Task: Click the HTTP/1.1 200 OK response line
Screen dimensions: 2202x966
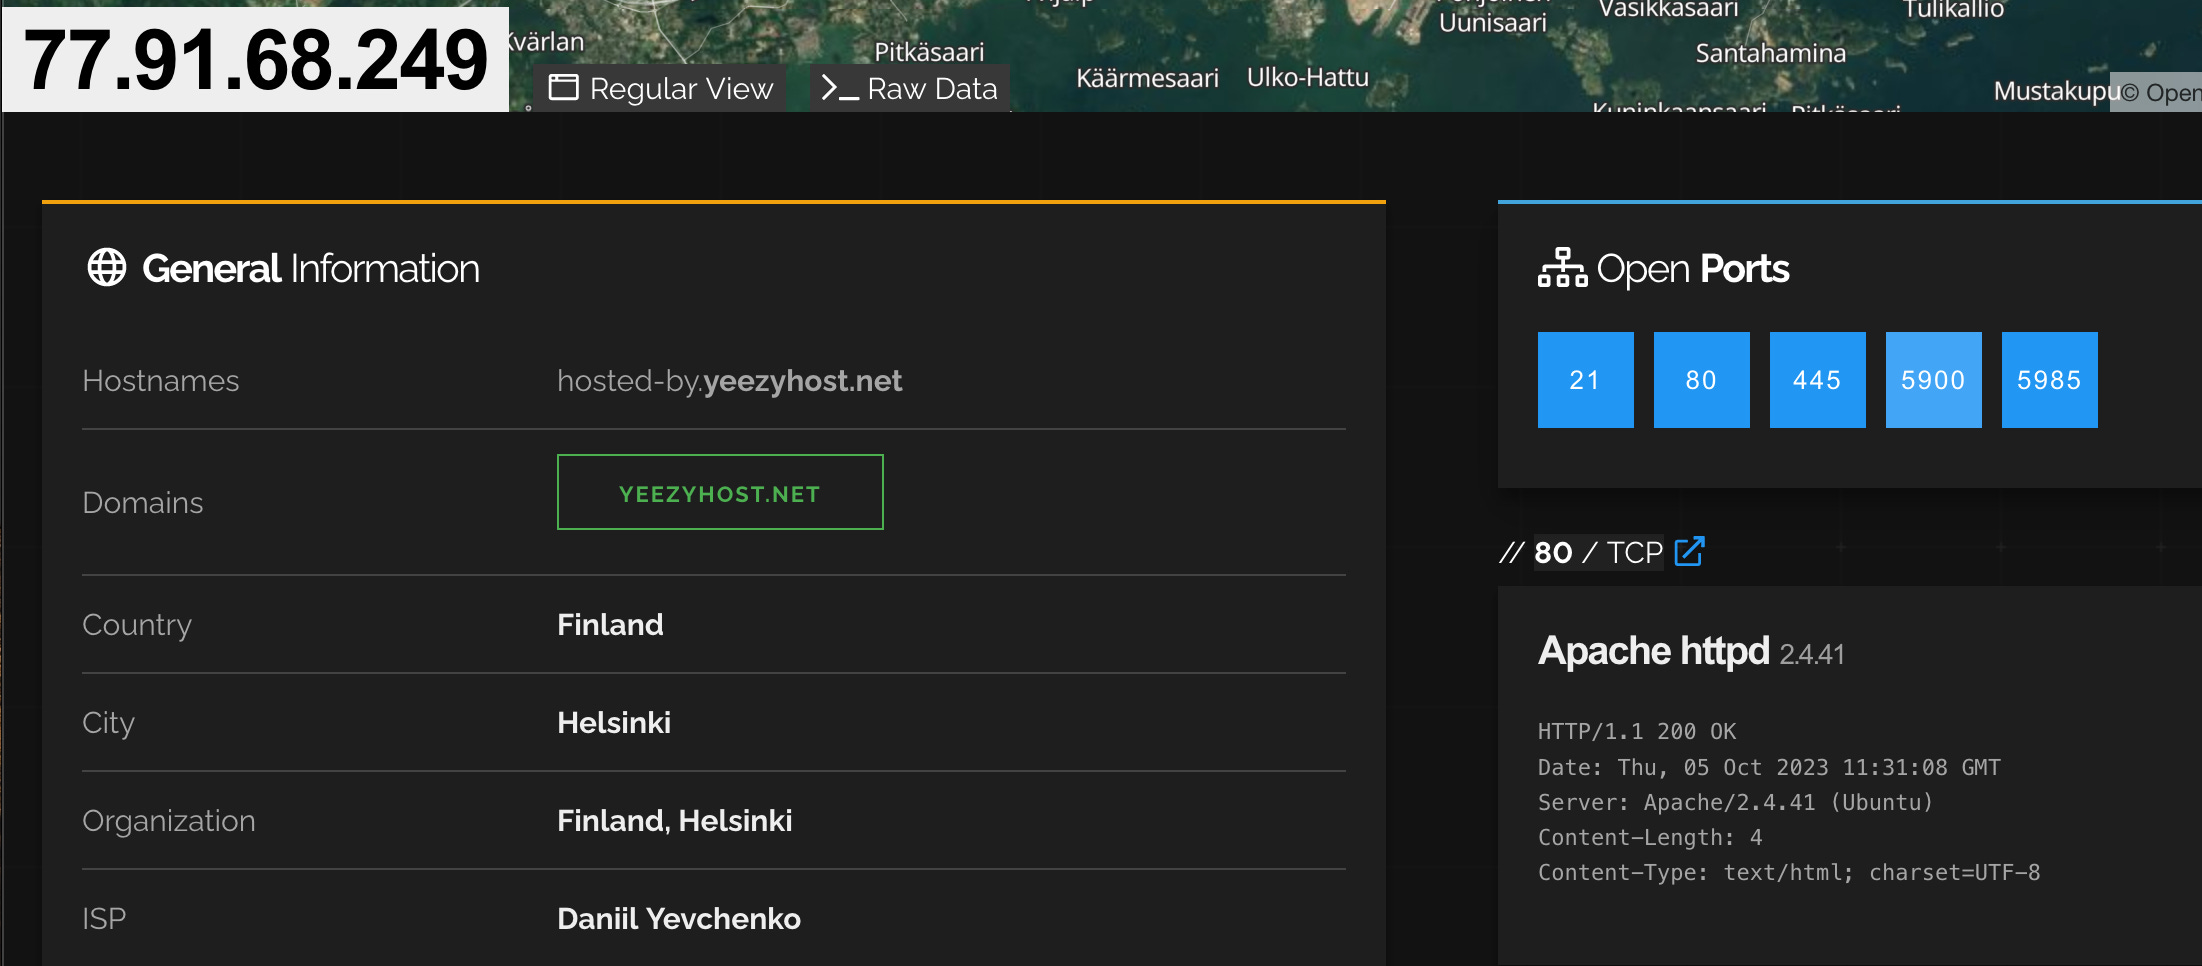Action: click(x=1637, y=731)
